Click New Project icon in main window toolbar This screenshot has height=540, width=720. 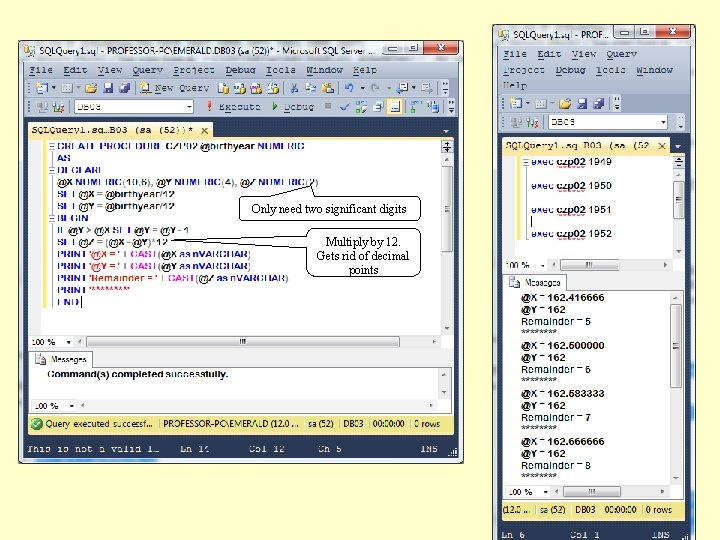coord(42,88)
